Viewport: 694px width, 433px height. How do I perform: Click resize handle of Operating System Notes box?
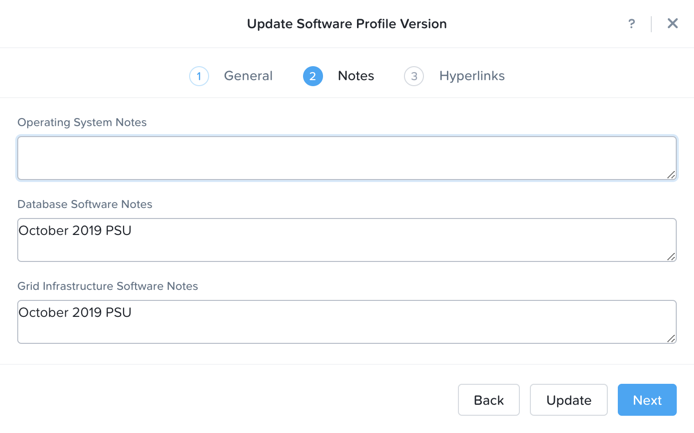tap(671, 174)
